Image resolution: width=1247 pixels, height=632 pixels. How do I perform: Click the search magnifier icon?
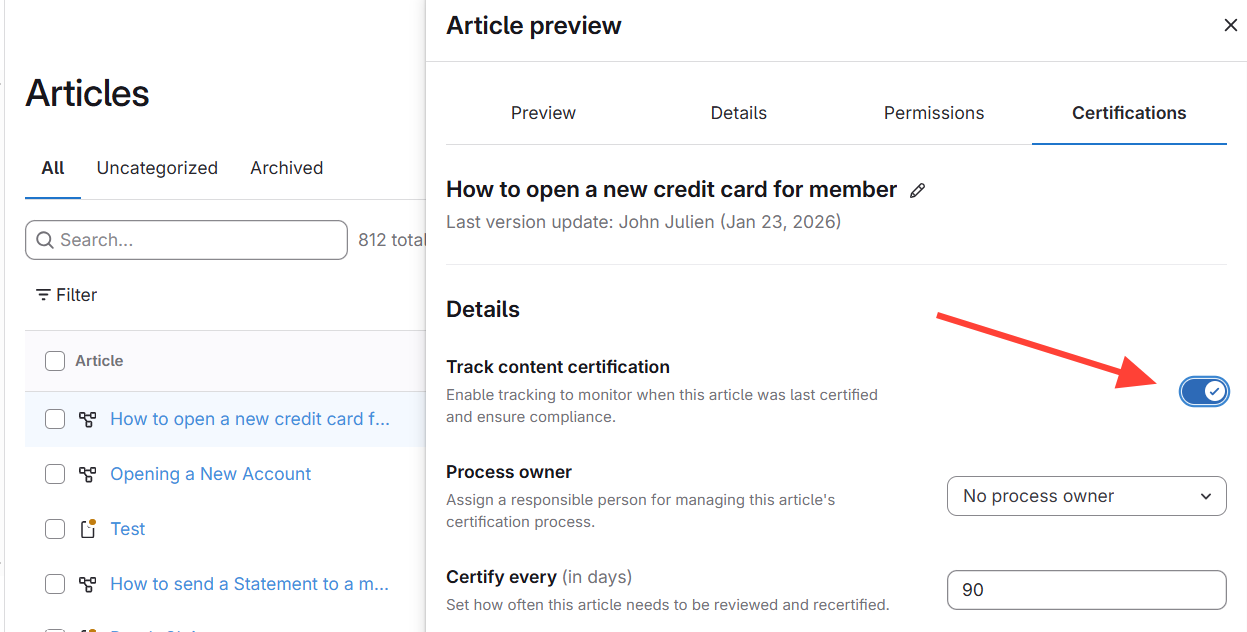pyautogui.click(x=45, y=240)
